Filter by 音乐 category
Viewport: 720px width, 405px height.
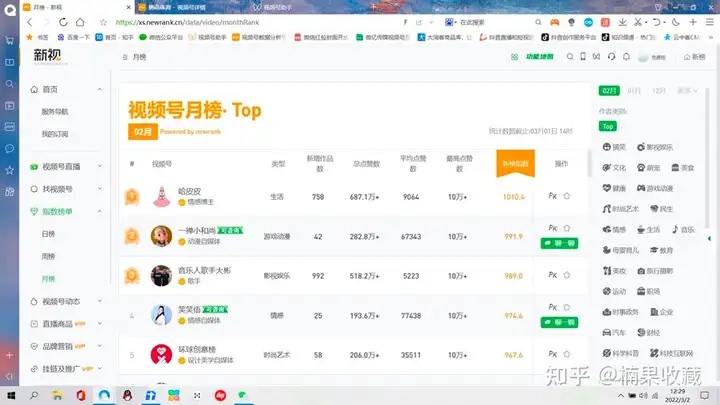[x=683, y=230]
